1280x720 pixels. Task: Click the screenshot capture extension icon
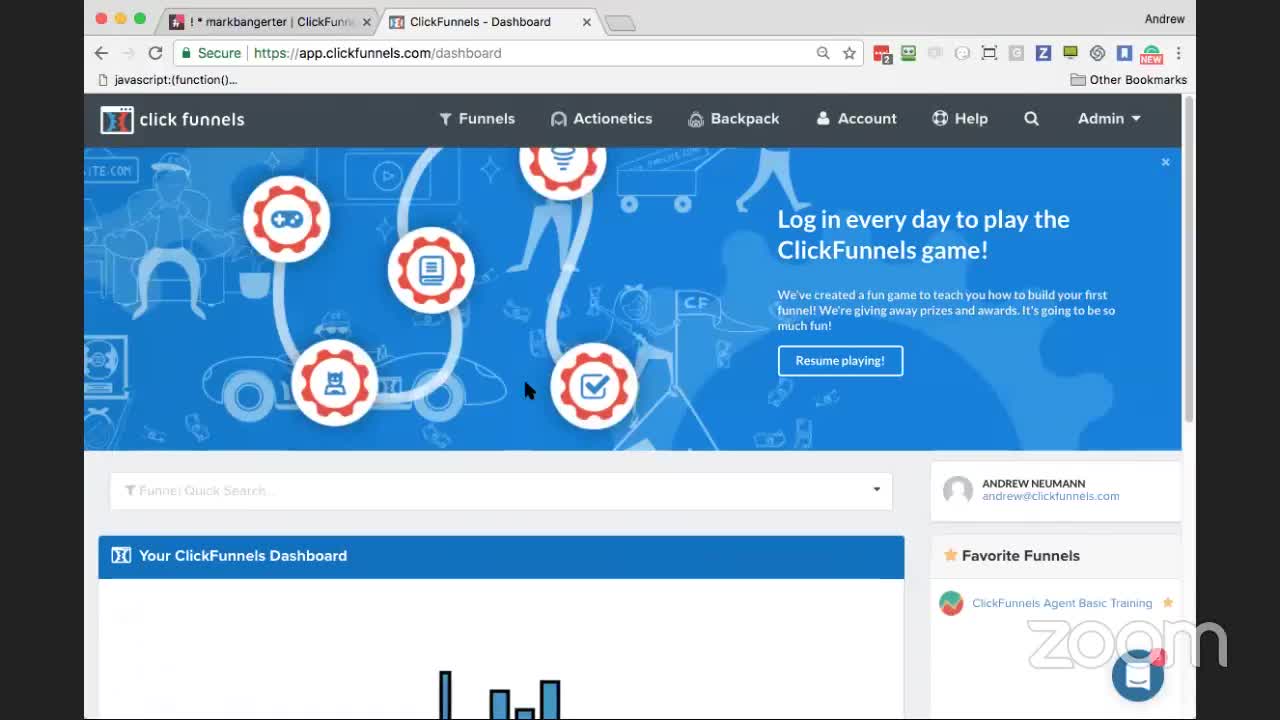pos(989,53)
